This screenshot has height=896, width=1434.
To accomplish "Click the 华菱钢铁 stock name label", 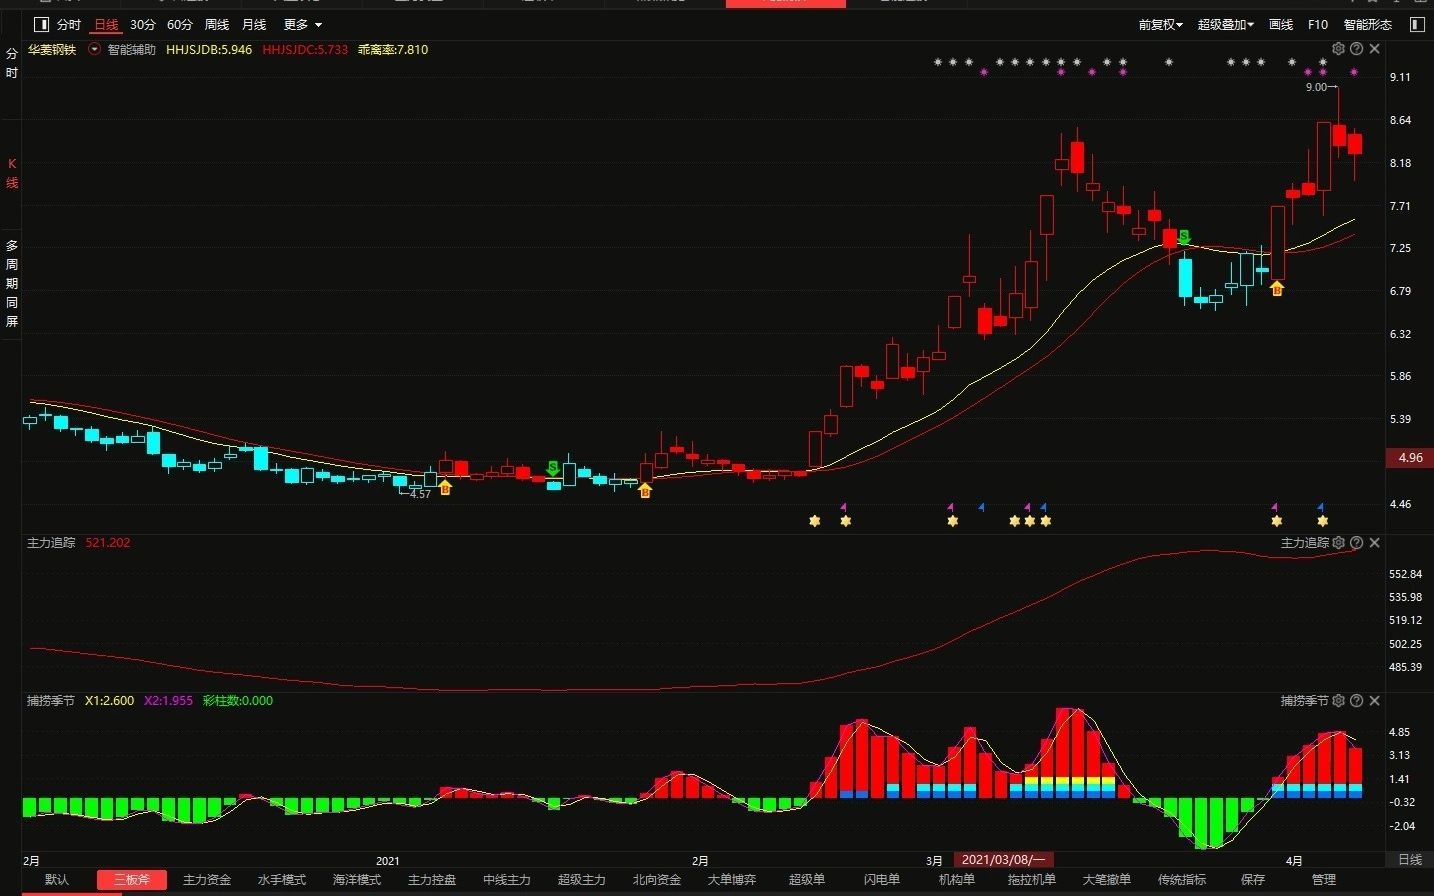I will pos(52,49).
